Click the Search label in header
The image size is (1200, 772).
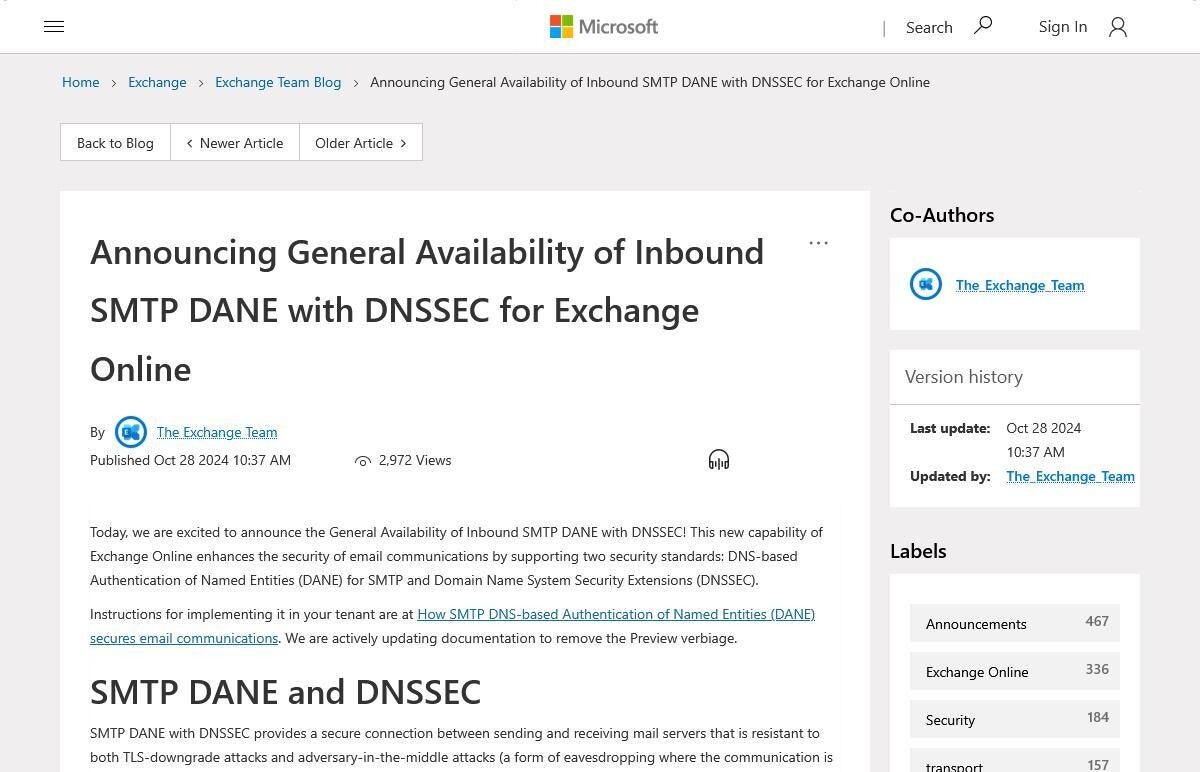pyautogui.click(x=929, y=27)
